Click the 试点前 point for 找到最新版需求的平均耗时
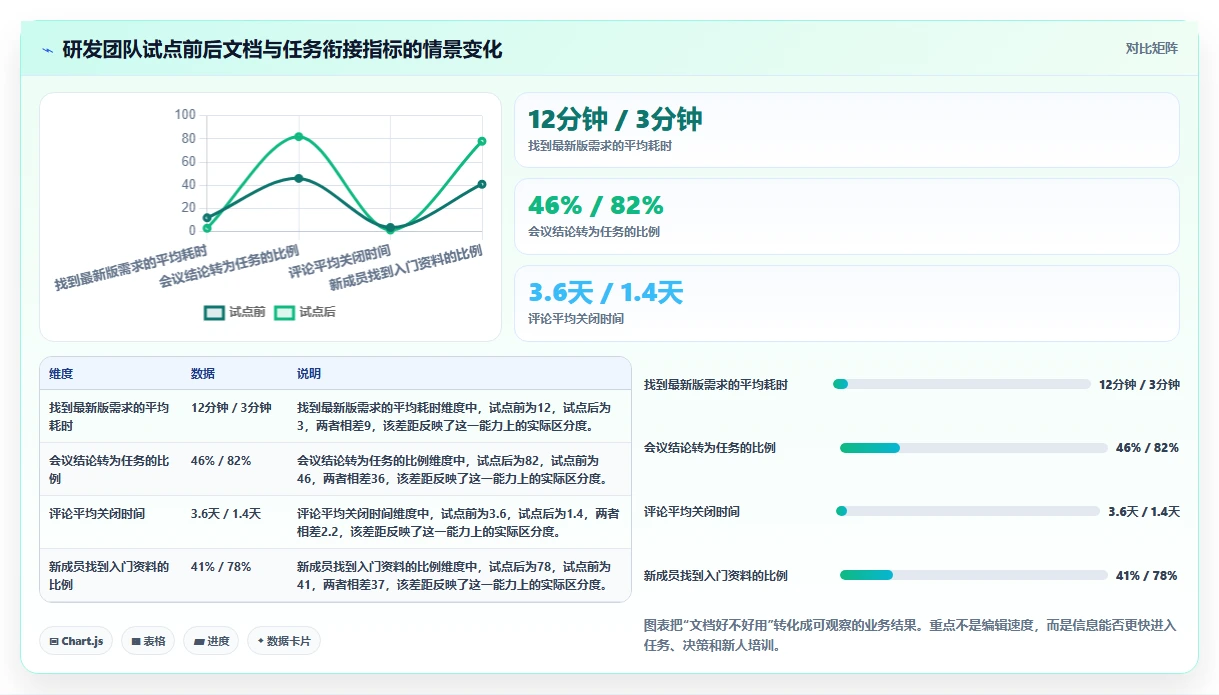The height and width of the screenshot is (695, 1219). [207, 217]
